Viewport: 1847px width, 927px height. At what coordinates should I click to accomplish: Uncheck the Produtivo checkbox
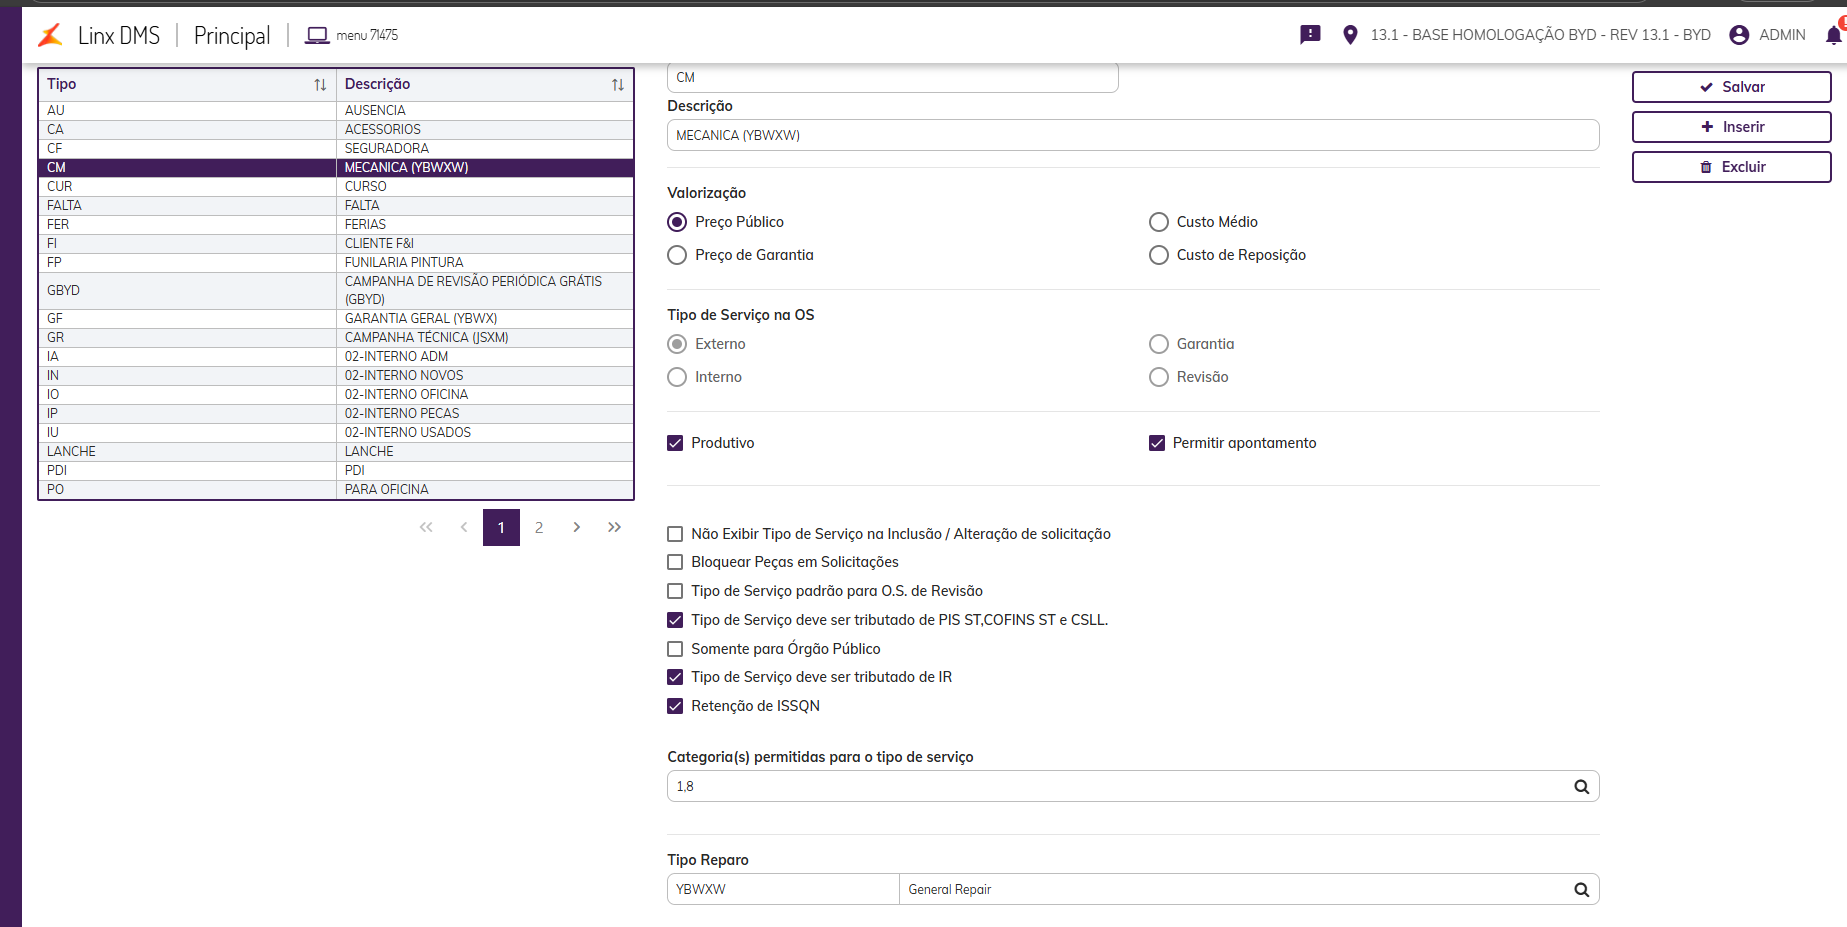[675, 443]
